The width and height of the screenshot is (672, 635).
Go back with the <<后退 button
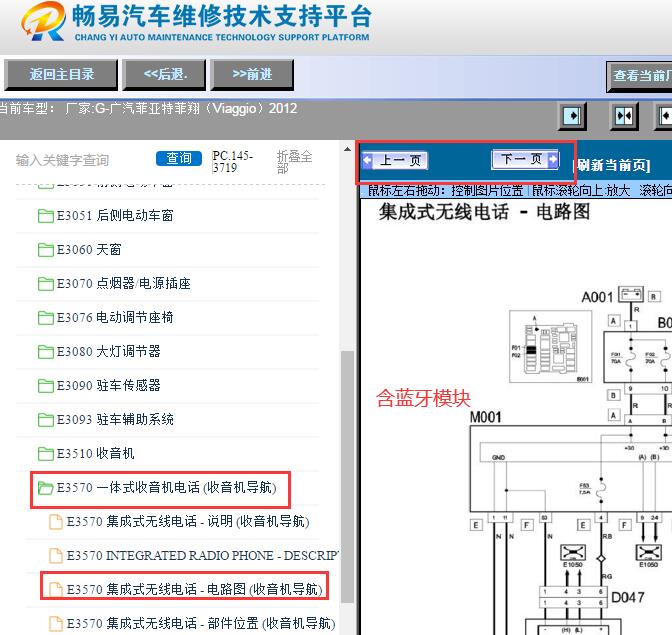tap(164, 75)
